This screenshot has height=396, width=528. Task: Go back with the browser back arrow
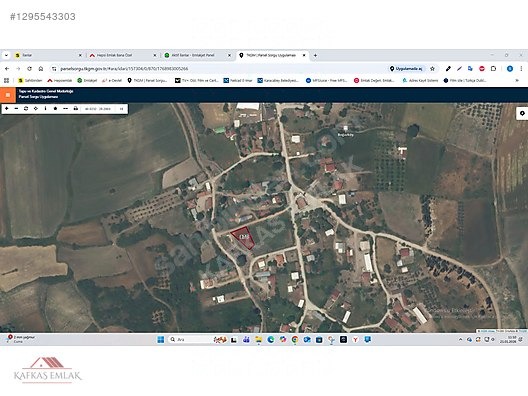(x=7, y=69)
